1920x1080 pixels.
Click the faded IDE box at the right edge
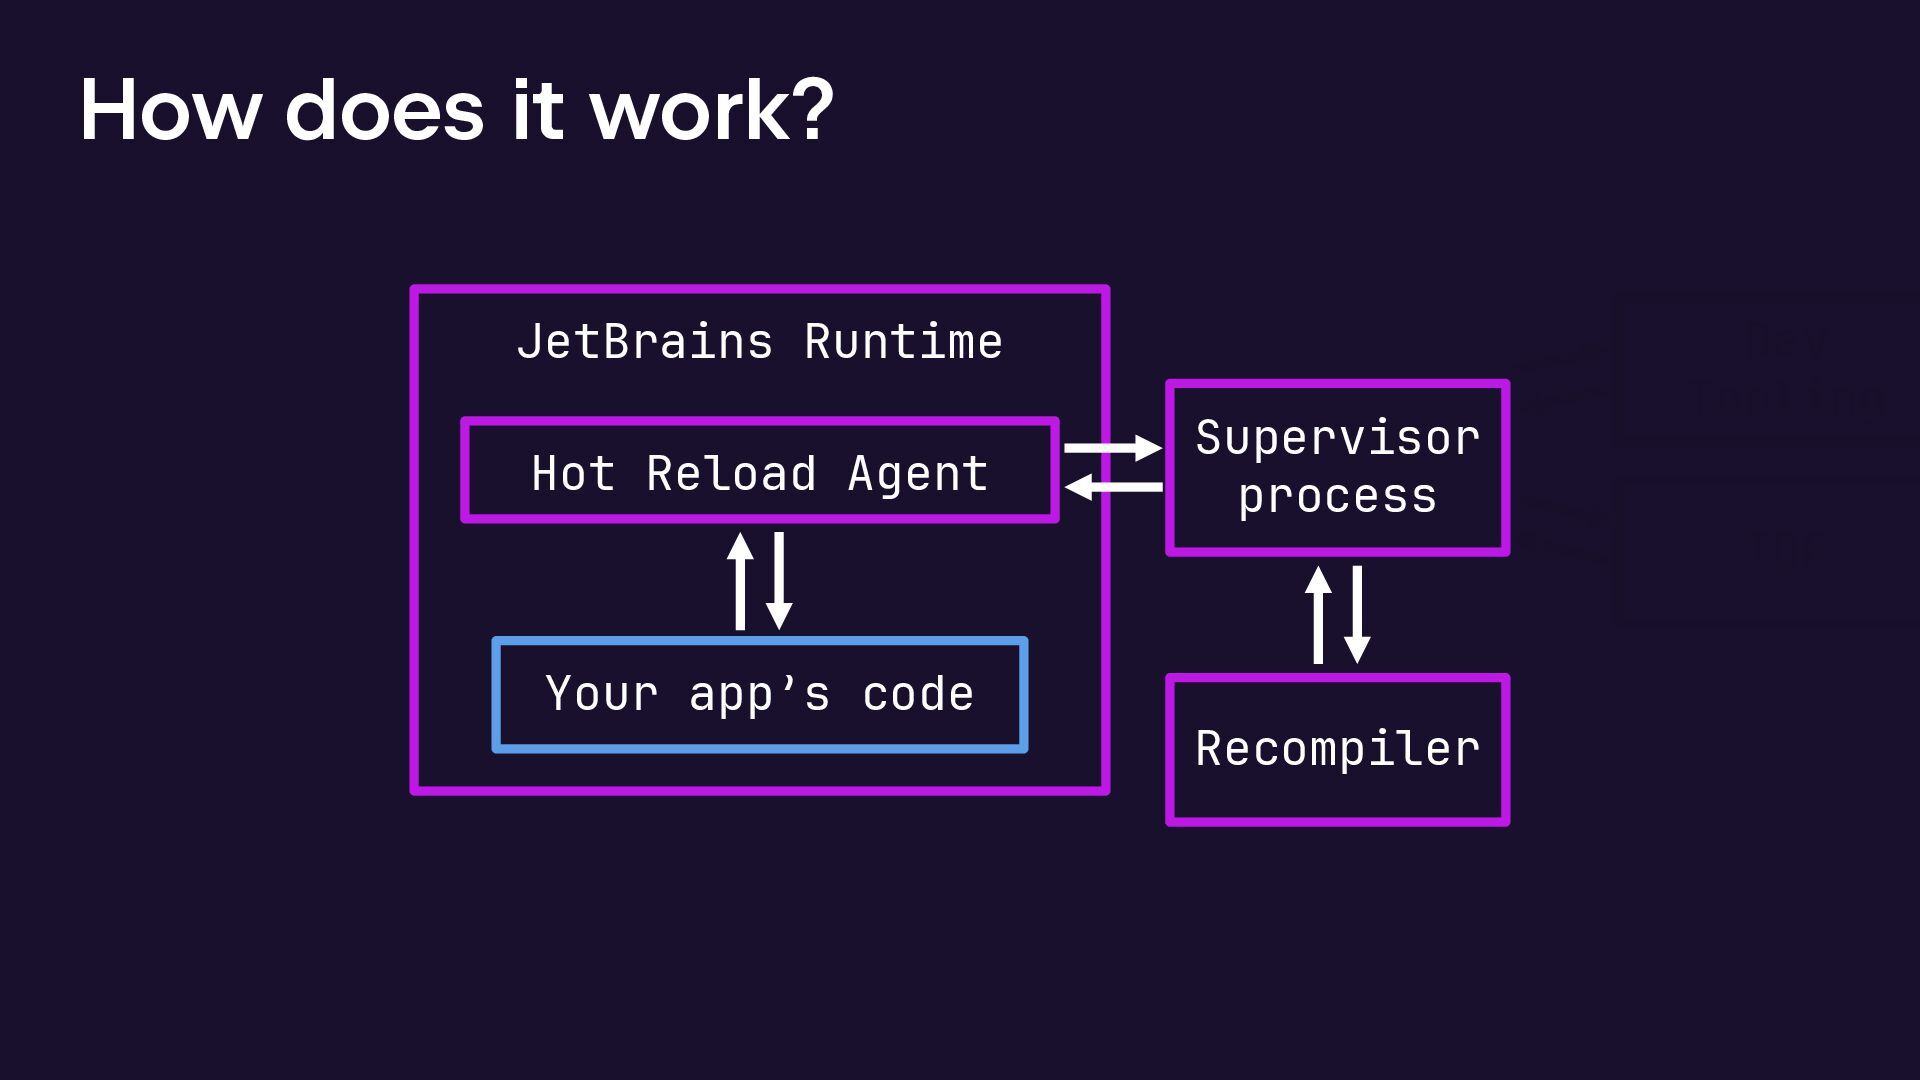[x=1785, y=550]
